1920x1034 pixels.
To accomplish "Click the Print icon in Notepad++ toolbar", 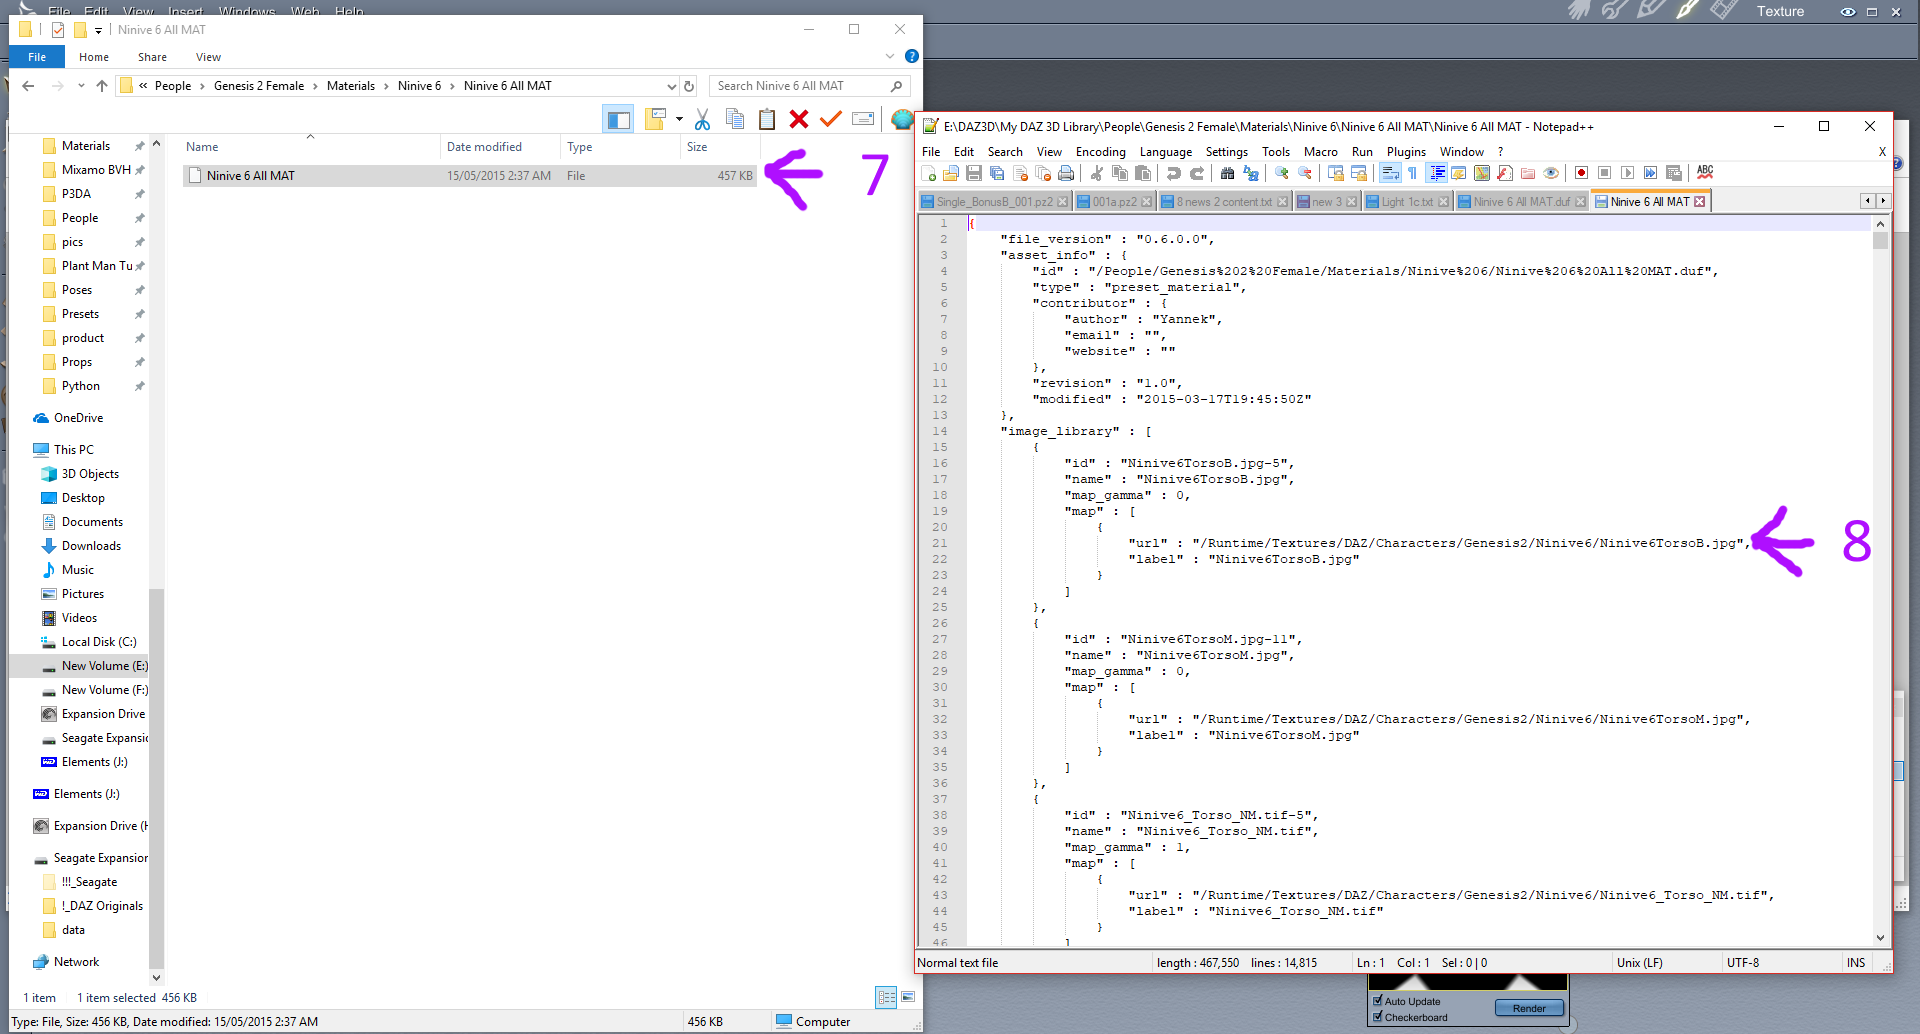I will coord(1066,173).
